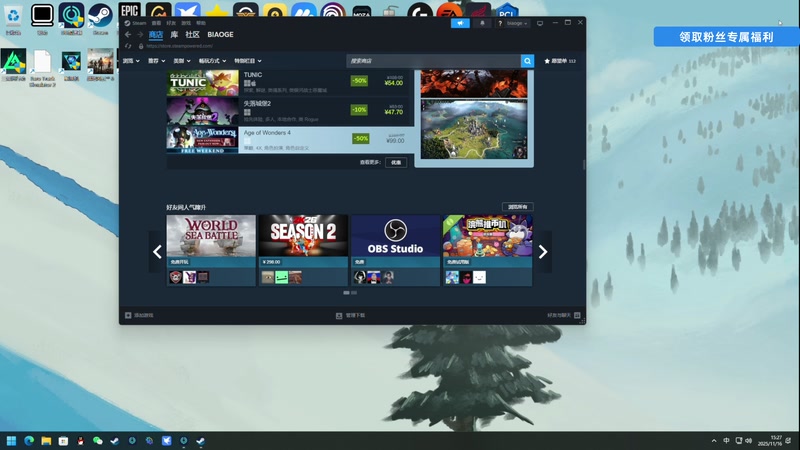
Task: Click the 领取粉丝专属福利 blue banner
Action: [726, 37]
